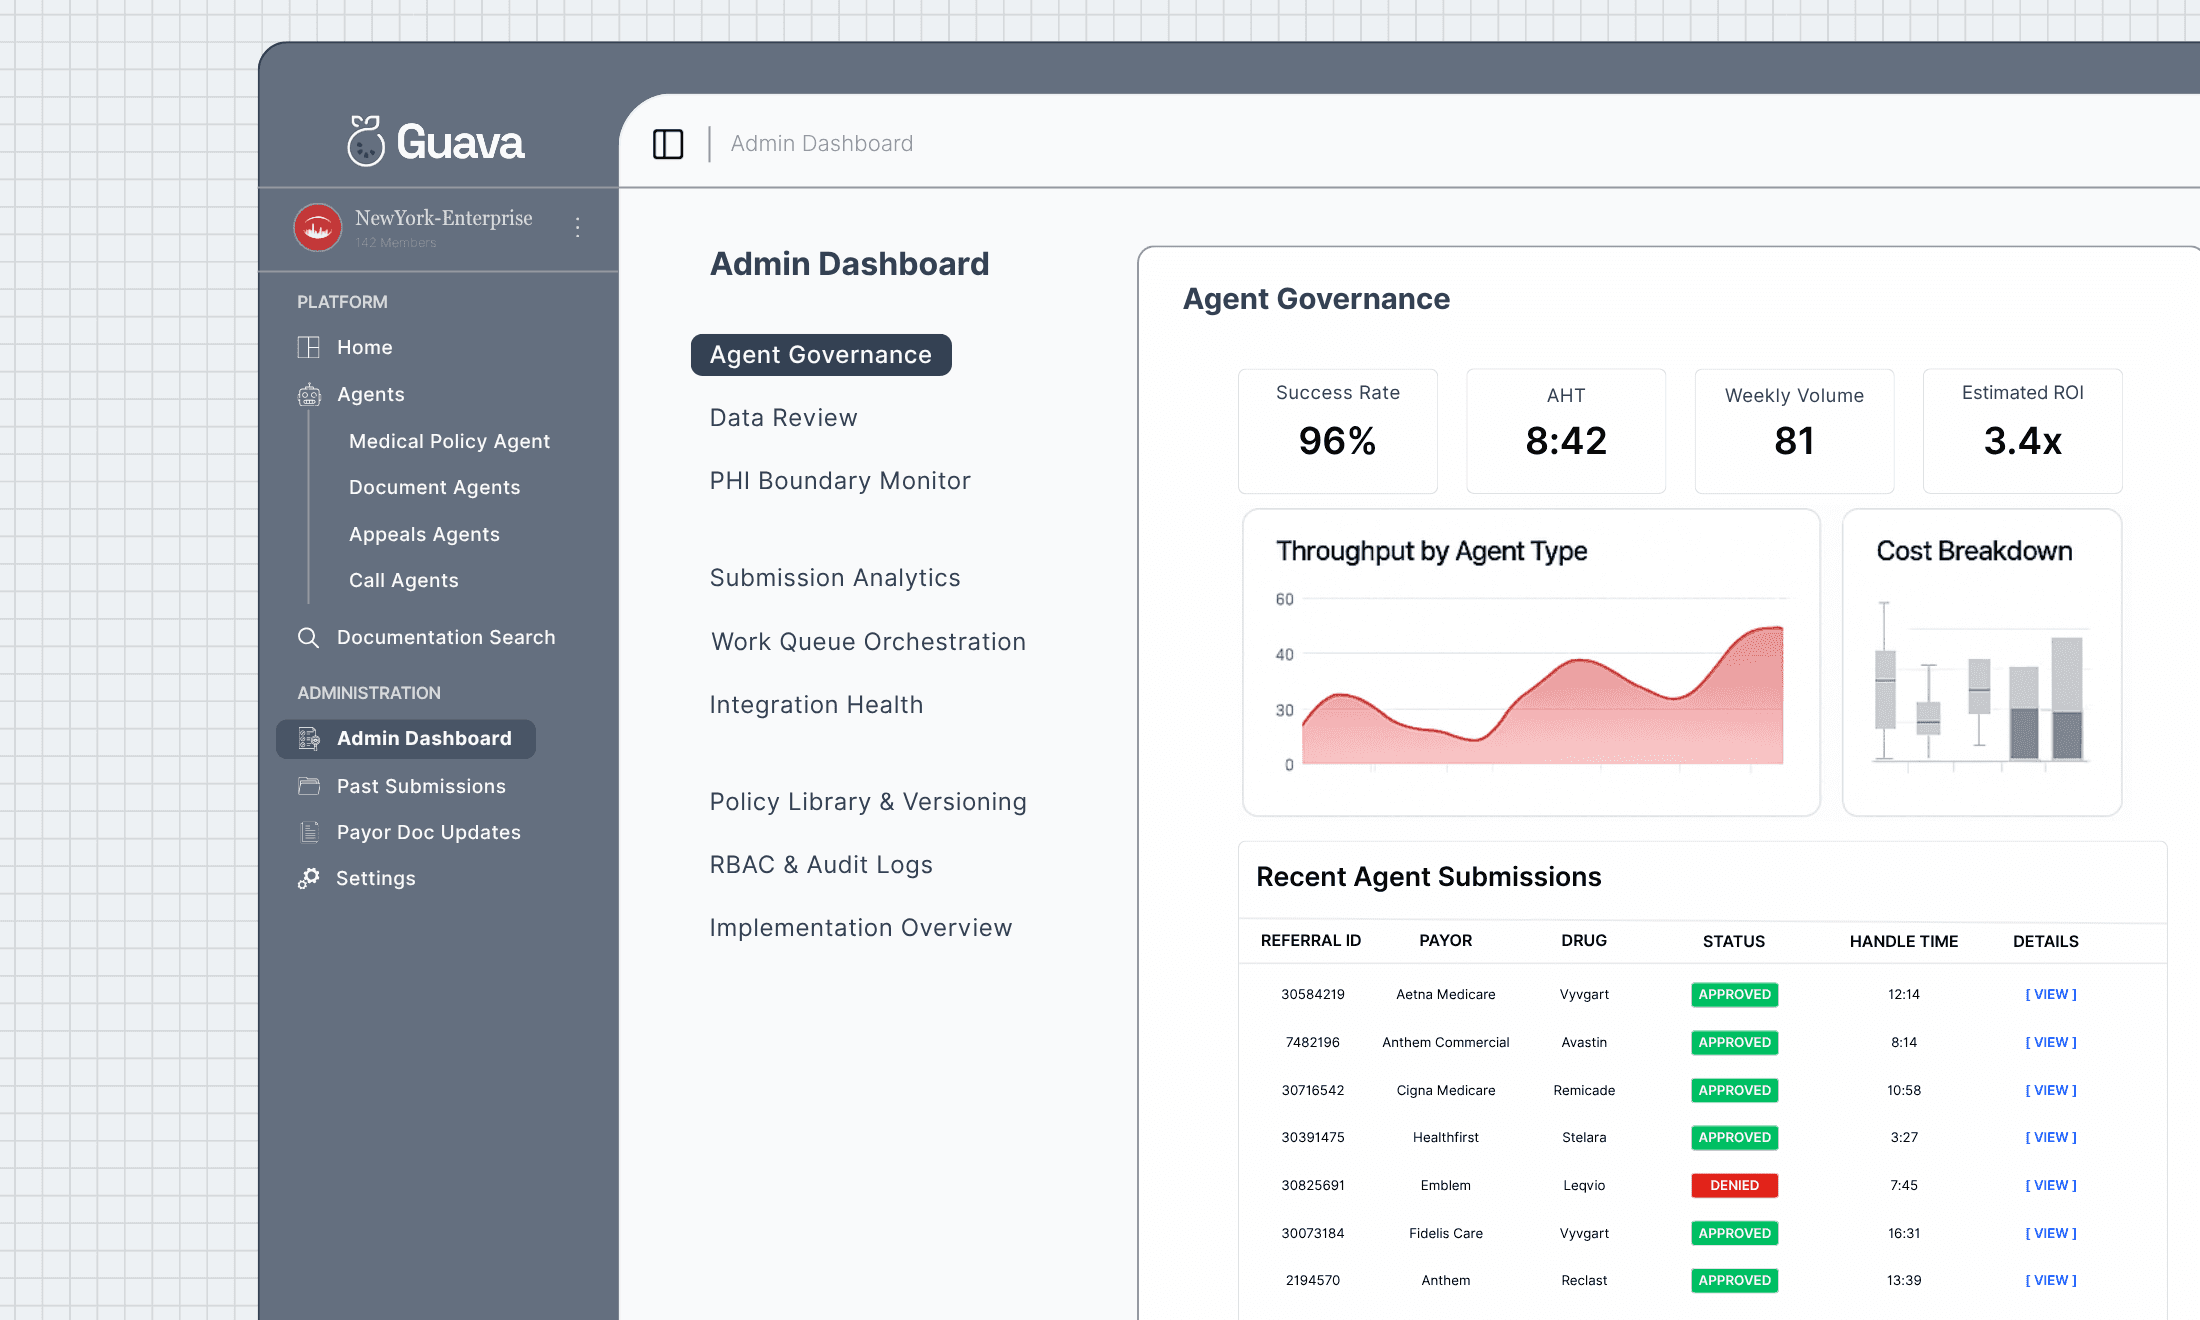View details for referral 30584219

2051,994
